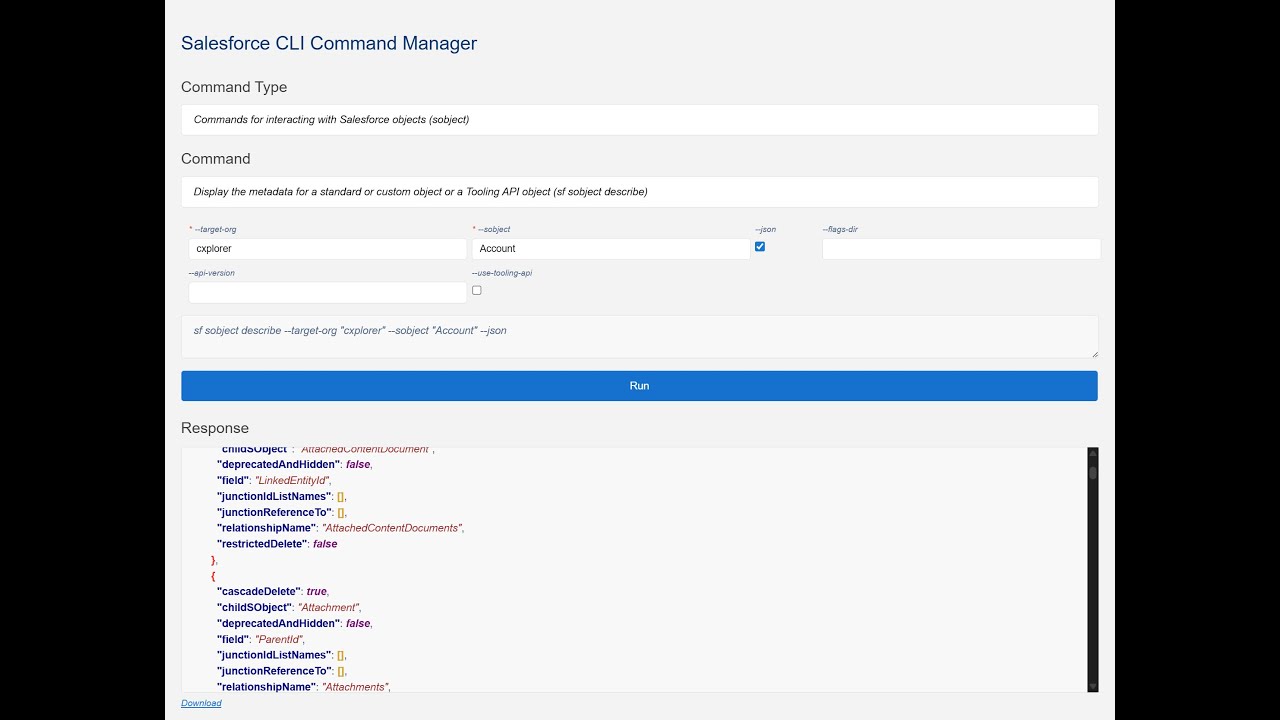Click inside the generated sf command textarea
This screenshot has height=720, width=1280.
click(639, 336)
